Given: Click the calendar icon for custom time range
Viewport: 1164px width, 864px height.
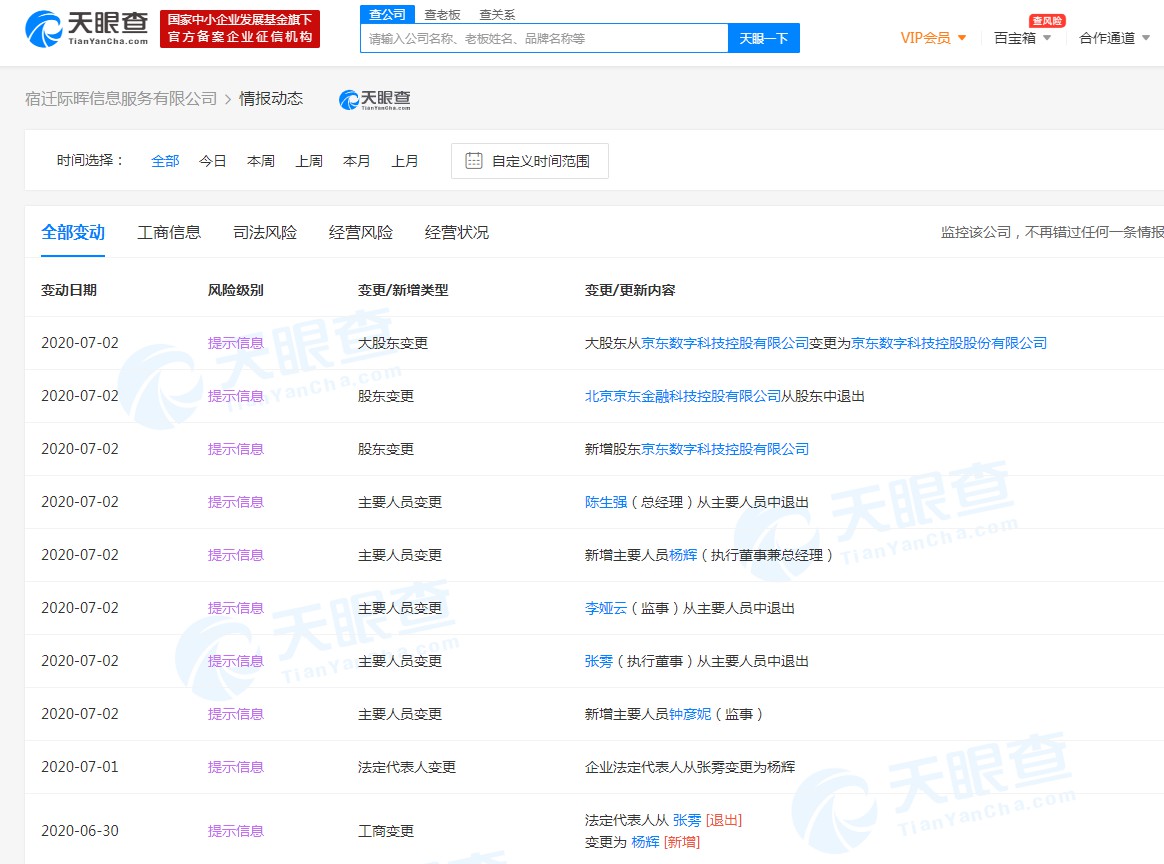Looking at the screenshot, I should (474, 160).
